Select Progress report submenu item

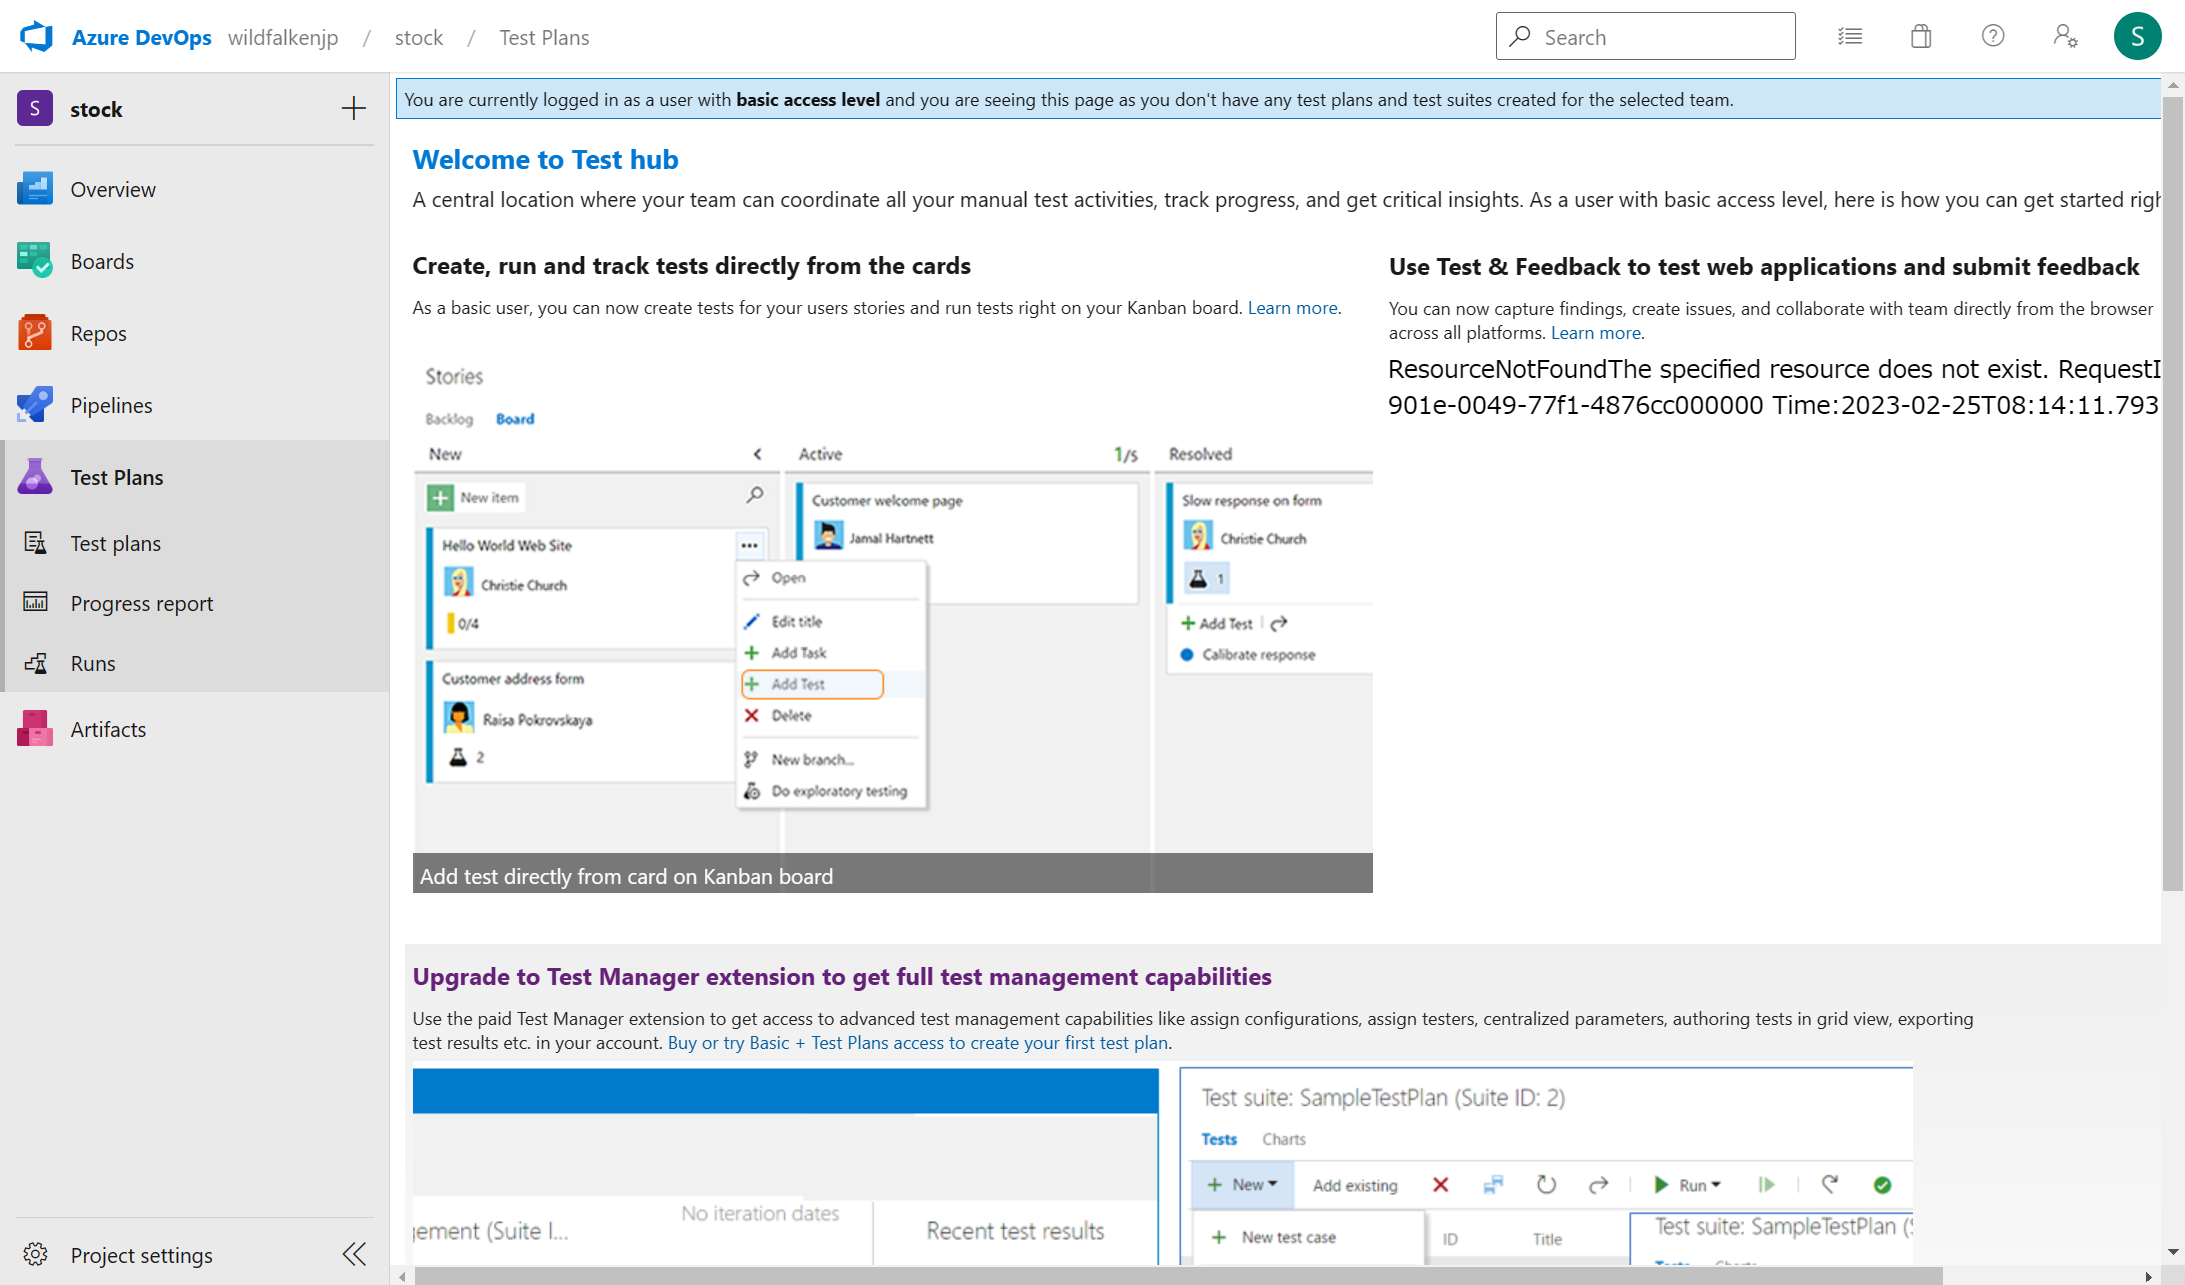141,603
